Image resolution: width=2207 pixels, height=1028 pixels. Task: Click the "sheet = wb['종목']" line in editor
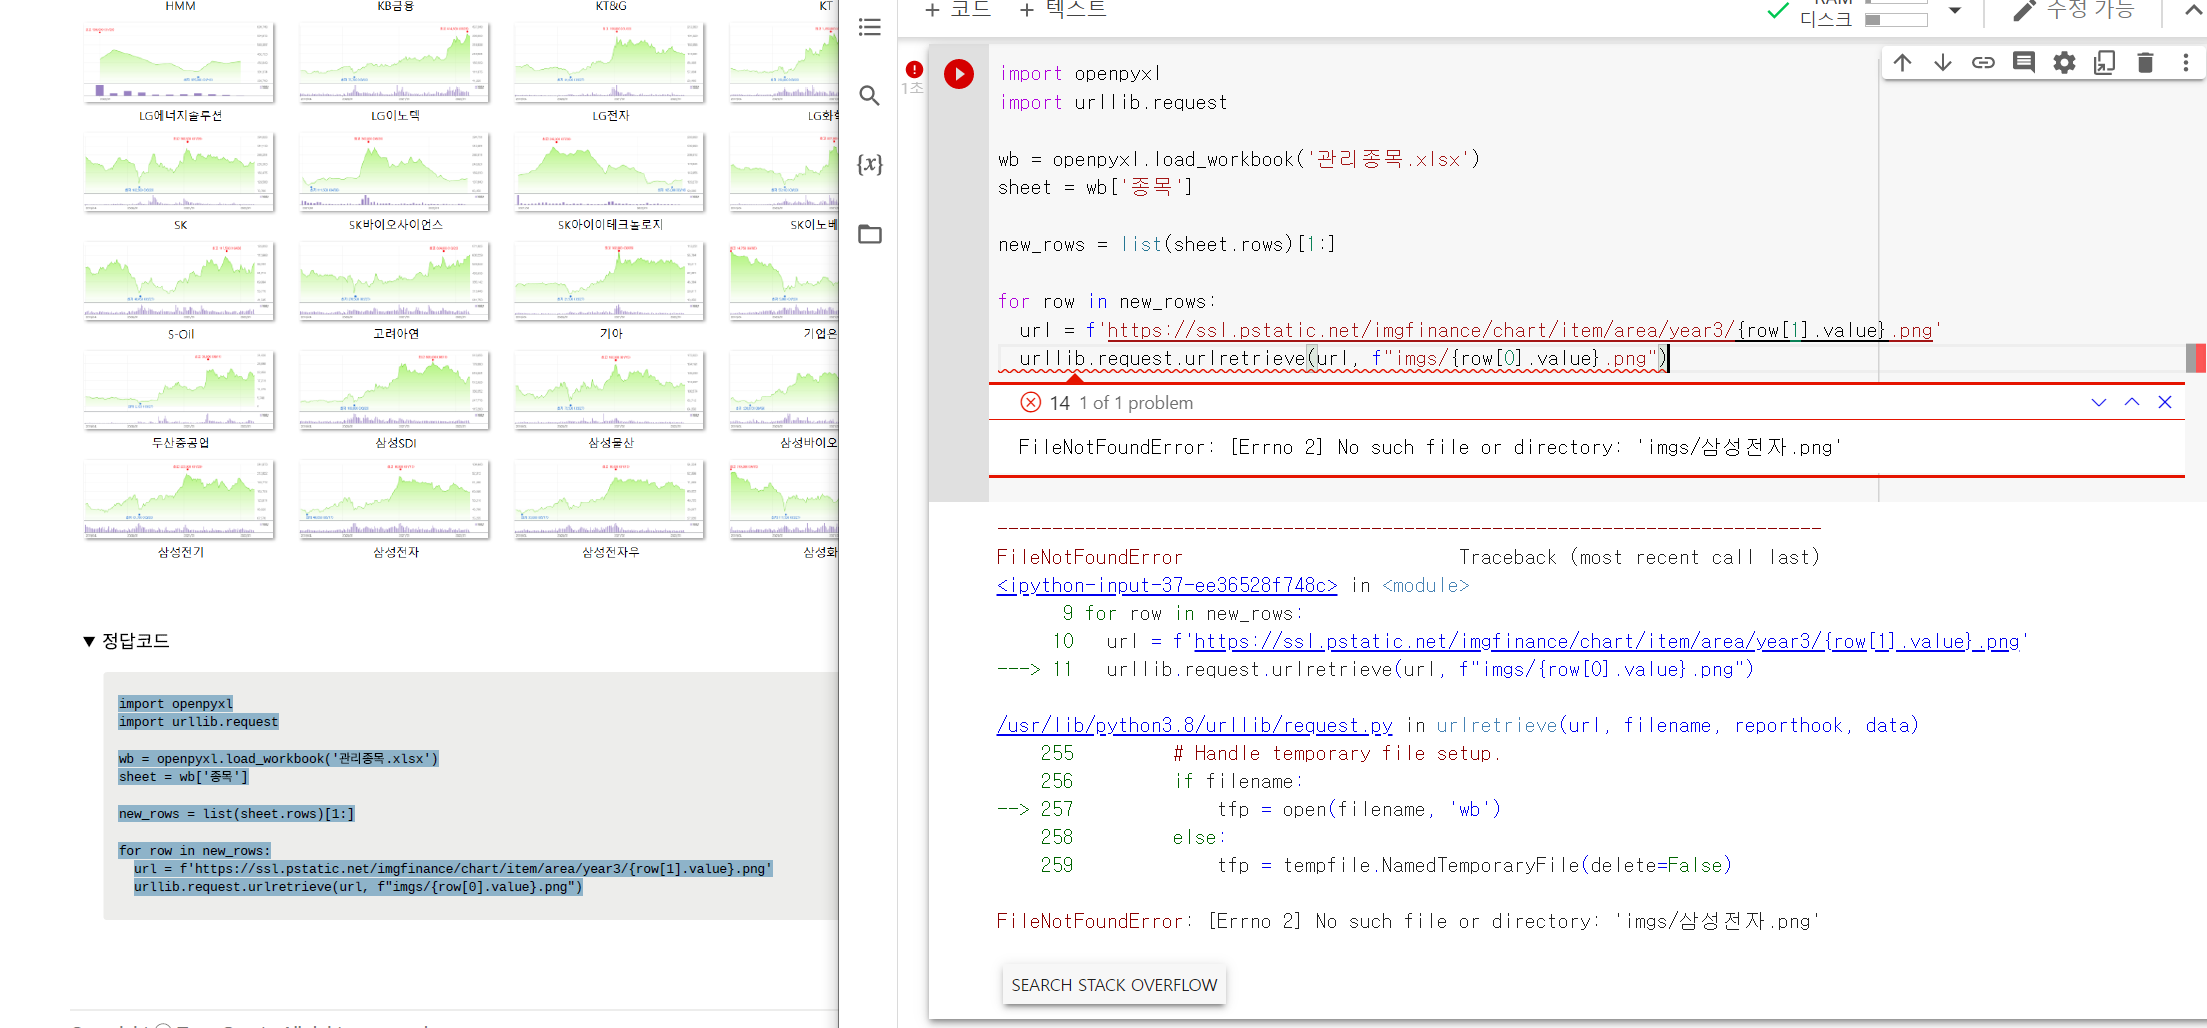pyautogui.click(x=1095, y=188)
